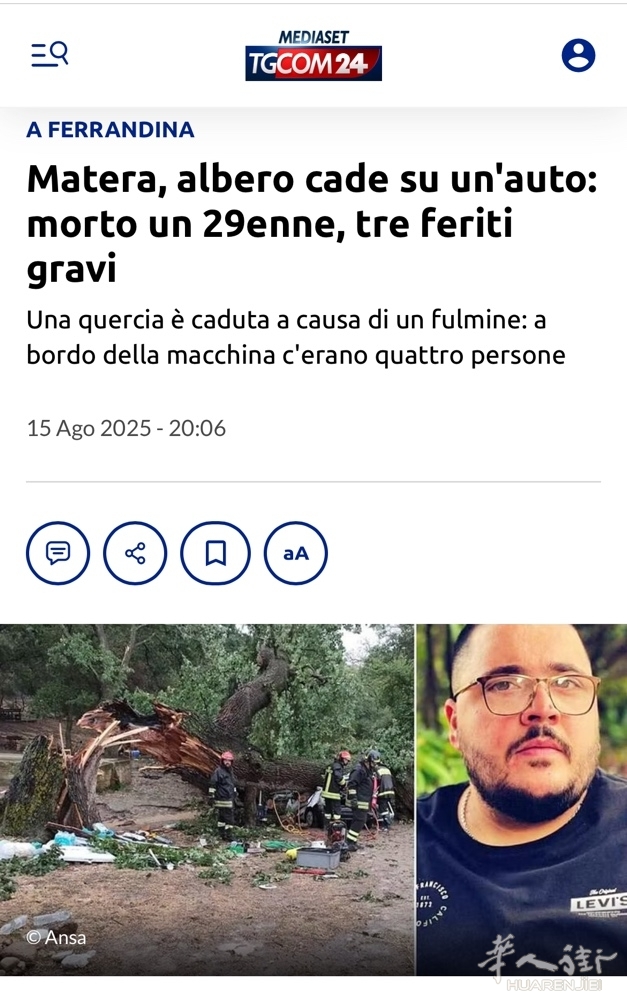This screenshot has height=1000, width=627.
Task: Open the user account profile icon
Action: pyautogui.click(x=578, y=55)
